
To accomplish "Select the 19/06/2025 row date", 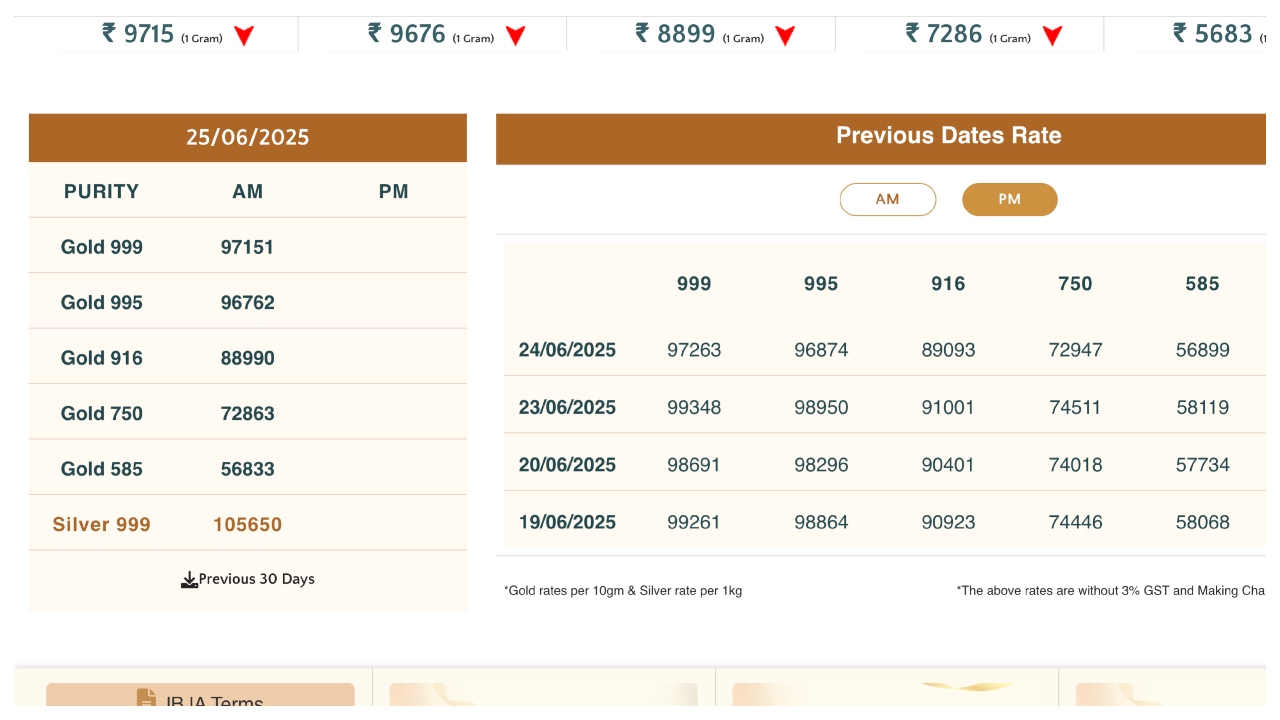I will tap(567, 522).
